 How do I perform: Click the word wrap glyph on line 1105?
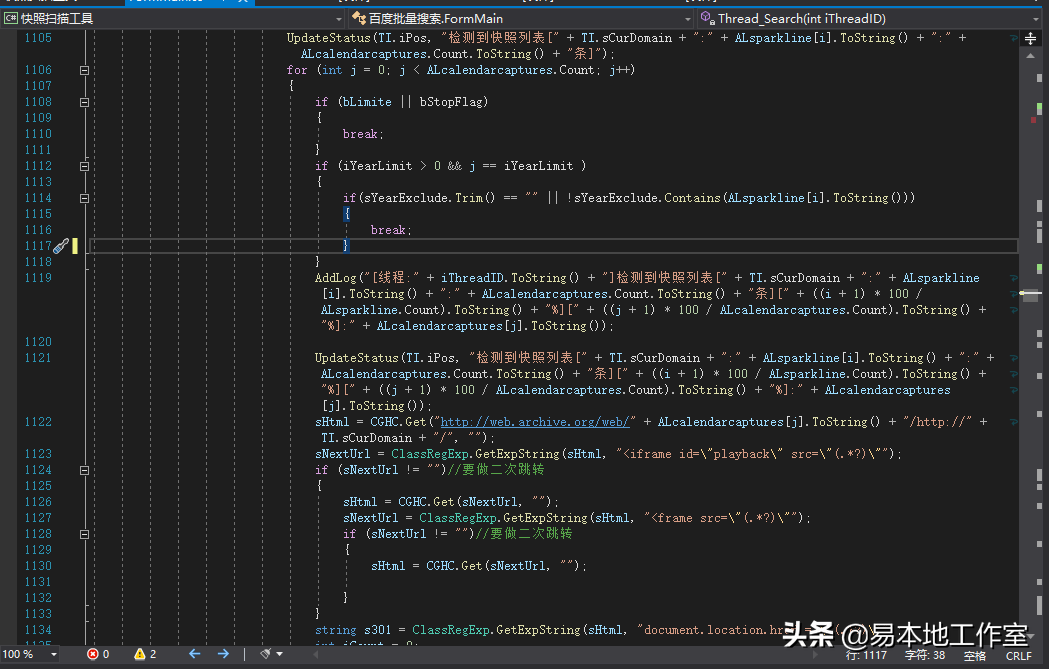click(x=1014, y=39)
